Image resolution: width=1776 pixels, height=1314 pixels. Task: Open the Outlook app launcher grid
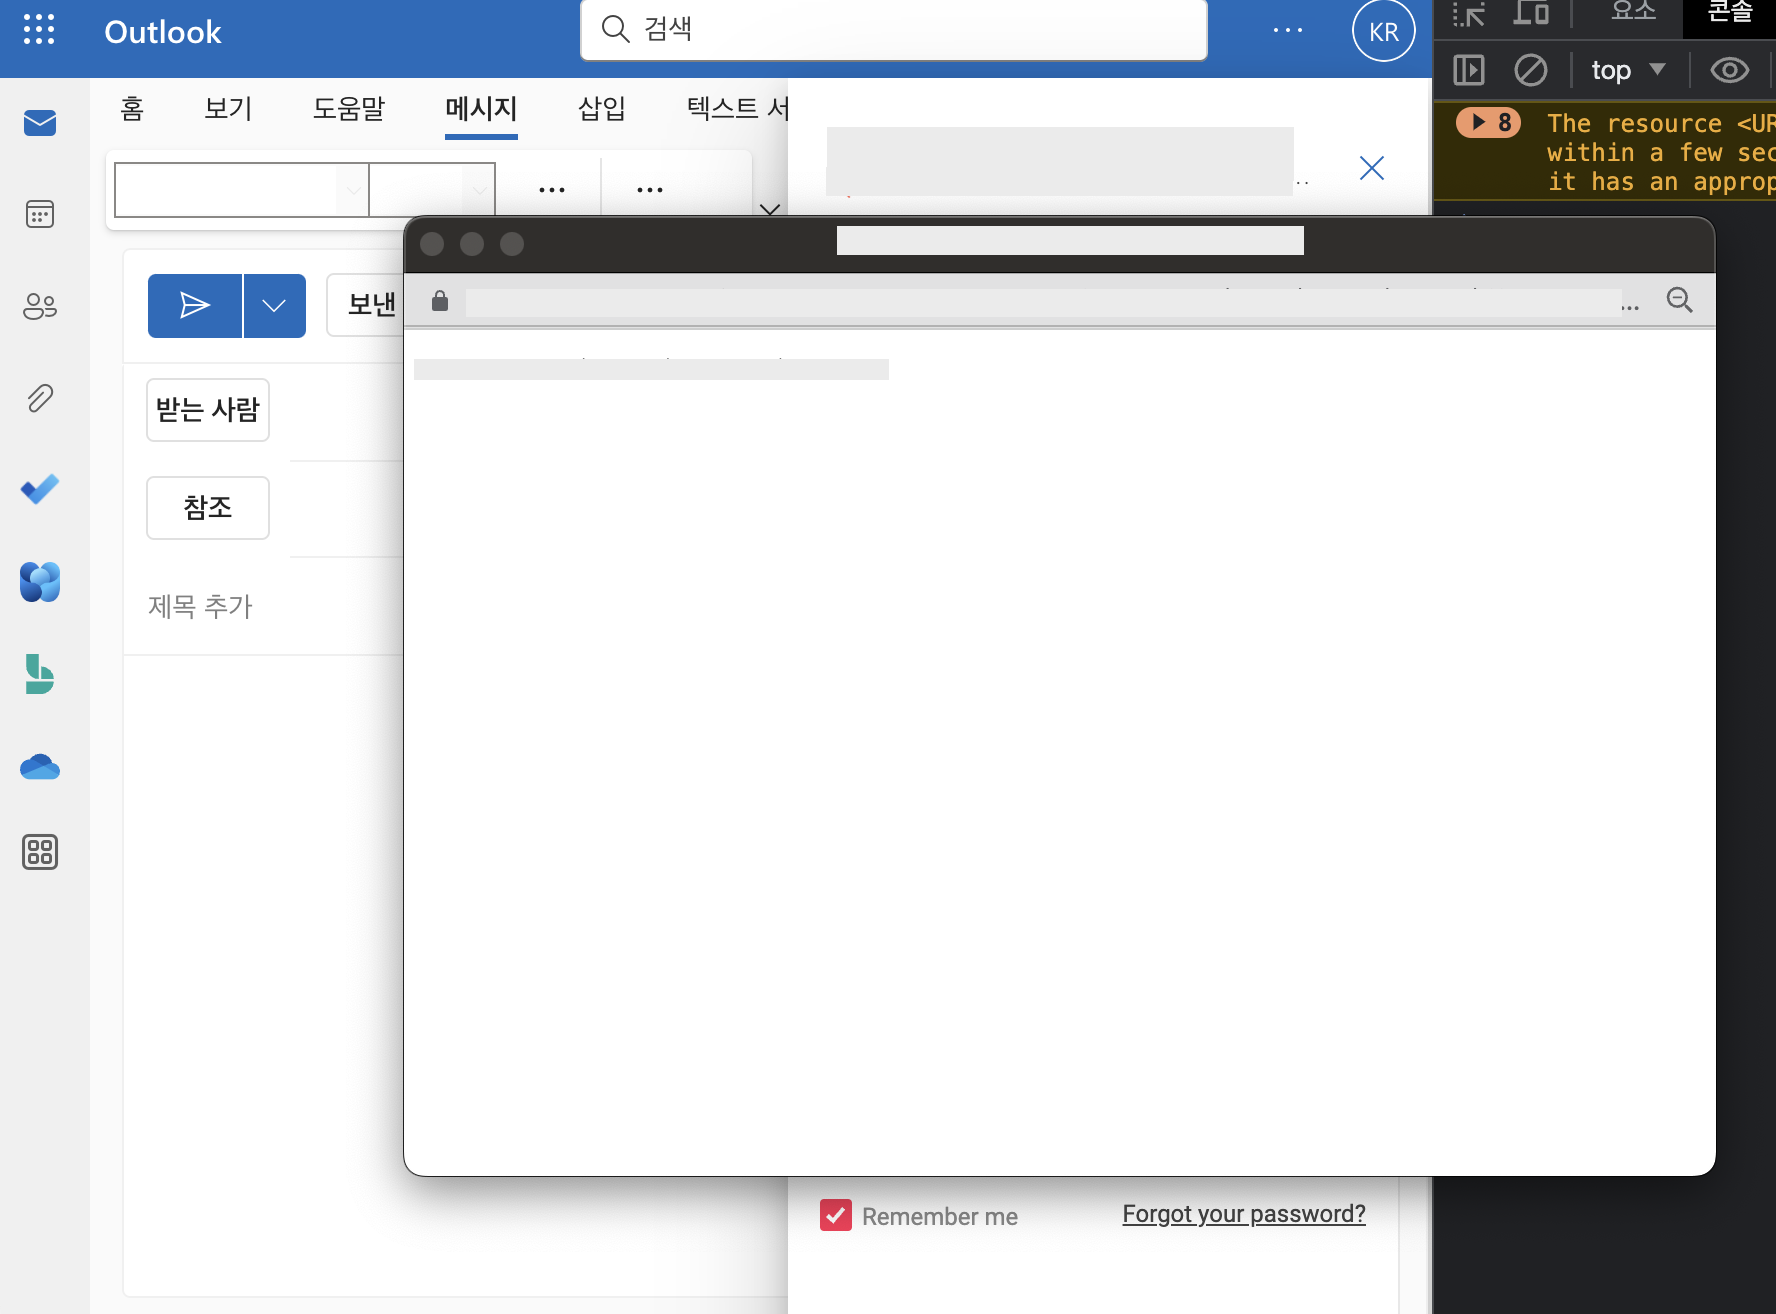pos(39,30)
